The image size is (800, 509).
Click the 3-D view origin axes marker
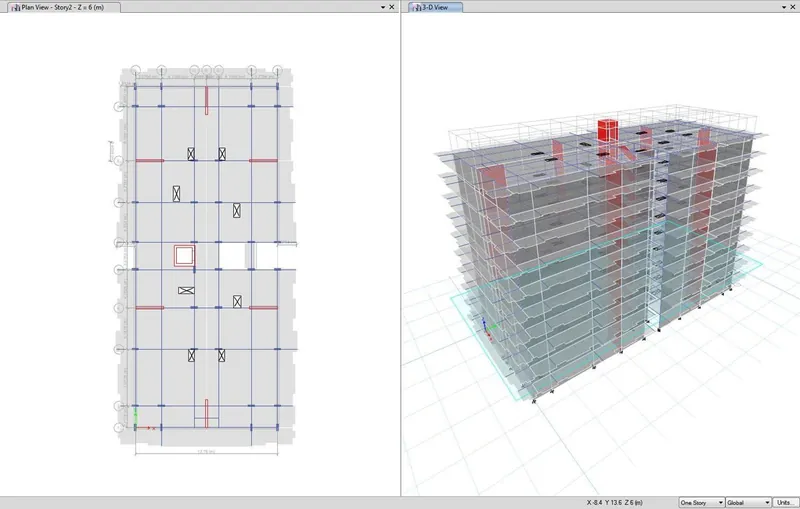487,329
